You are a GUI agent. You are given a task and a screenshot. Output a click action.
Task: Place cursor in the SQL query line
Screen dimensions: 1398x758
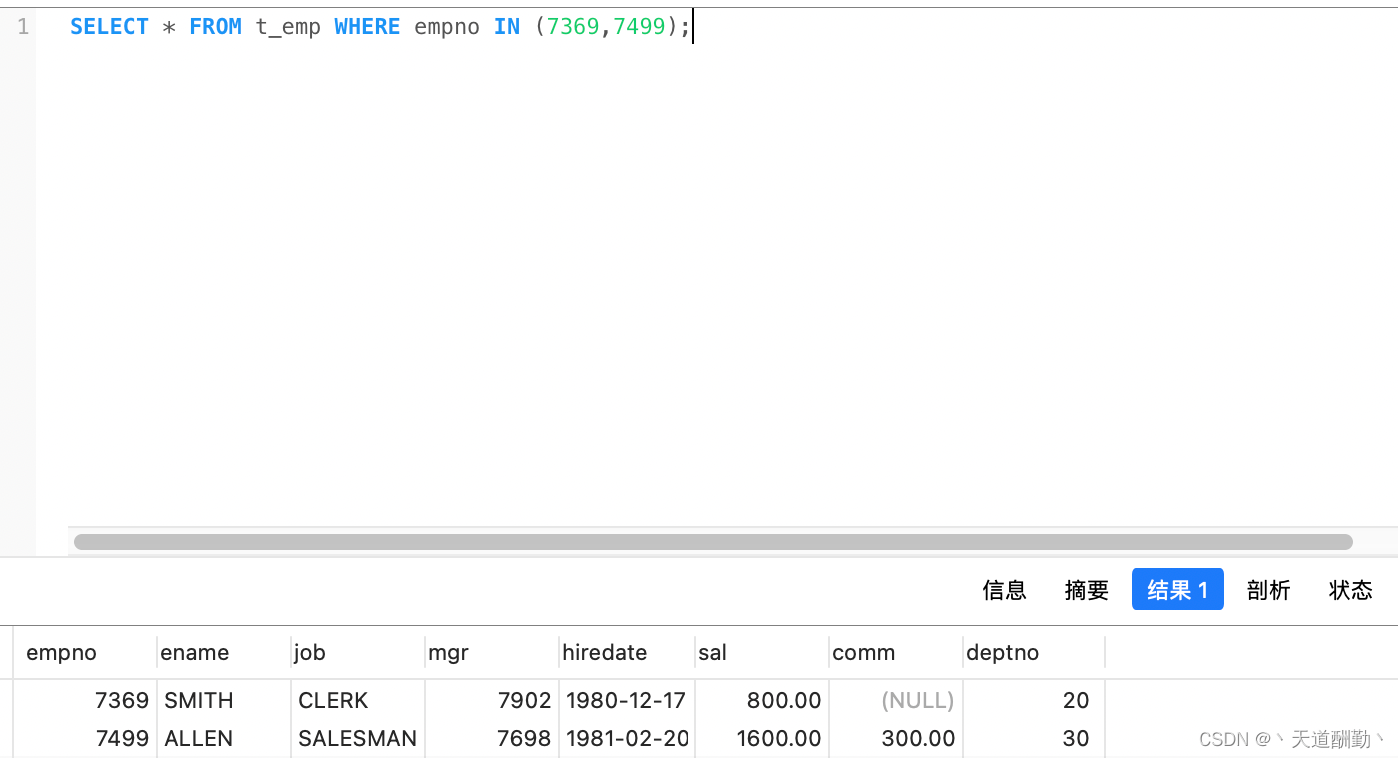(x=400, y=26)
